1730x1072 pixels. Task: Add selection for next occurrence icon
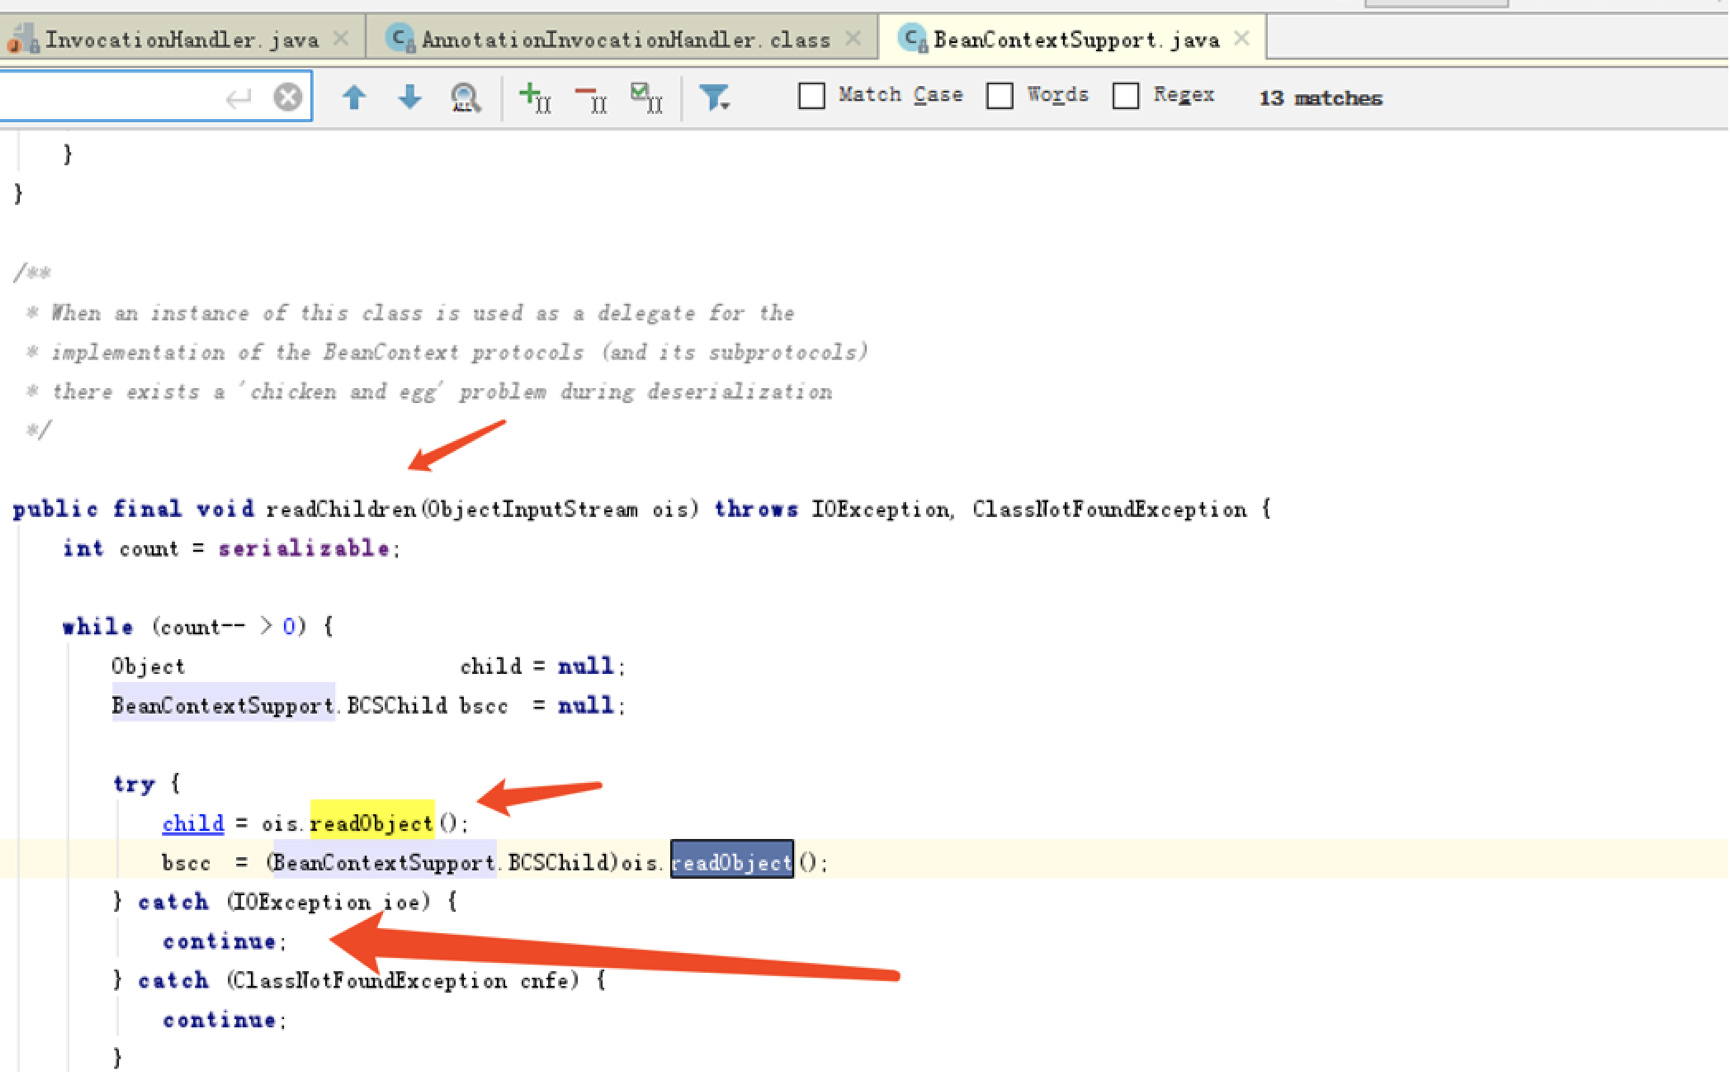pyautogui.click(x=535, y=97)
